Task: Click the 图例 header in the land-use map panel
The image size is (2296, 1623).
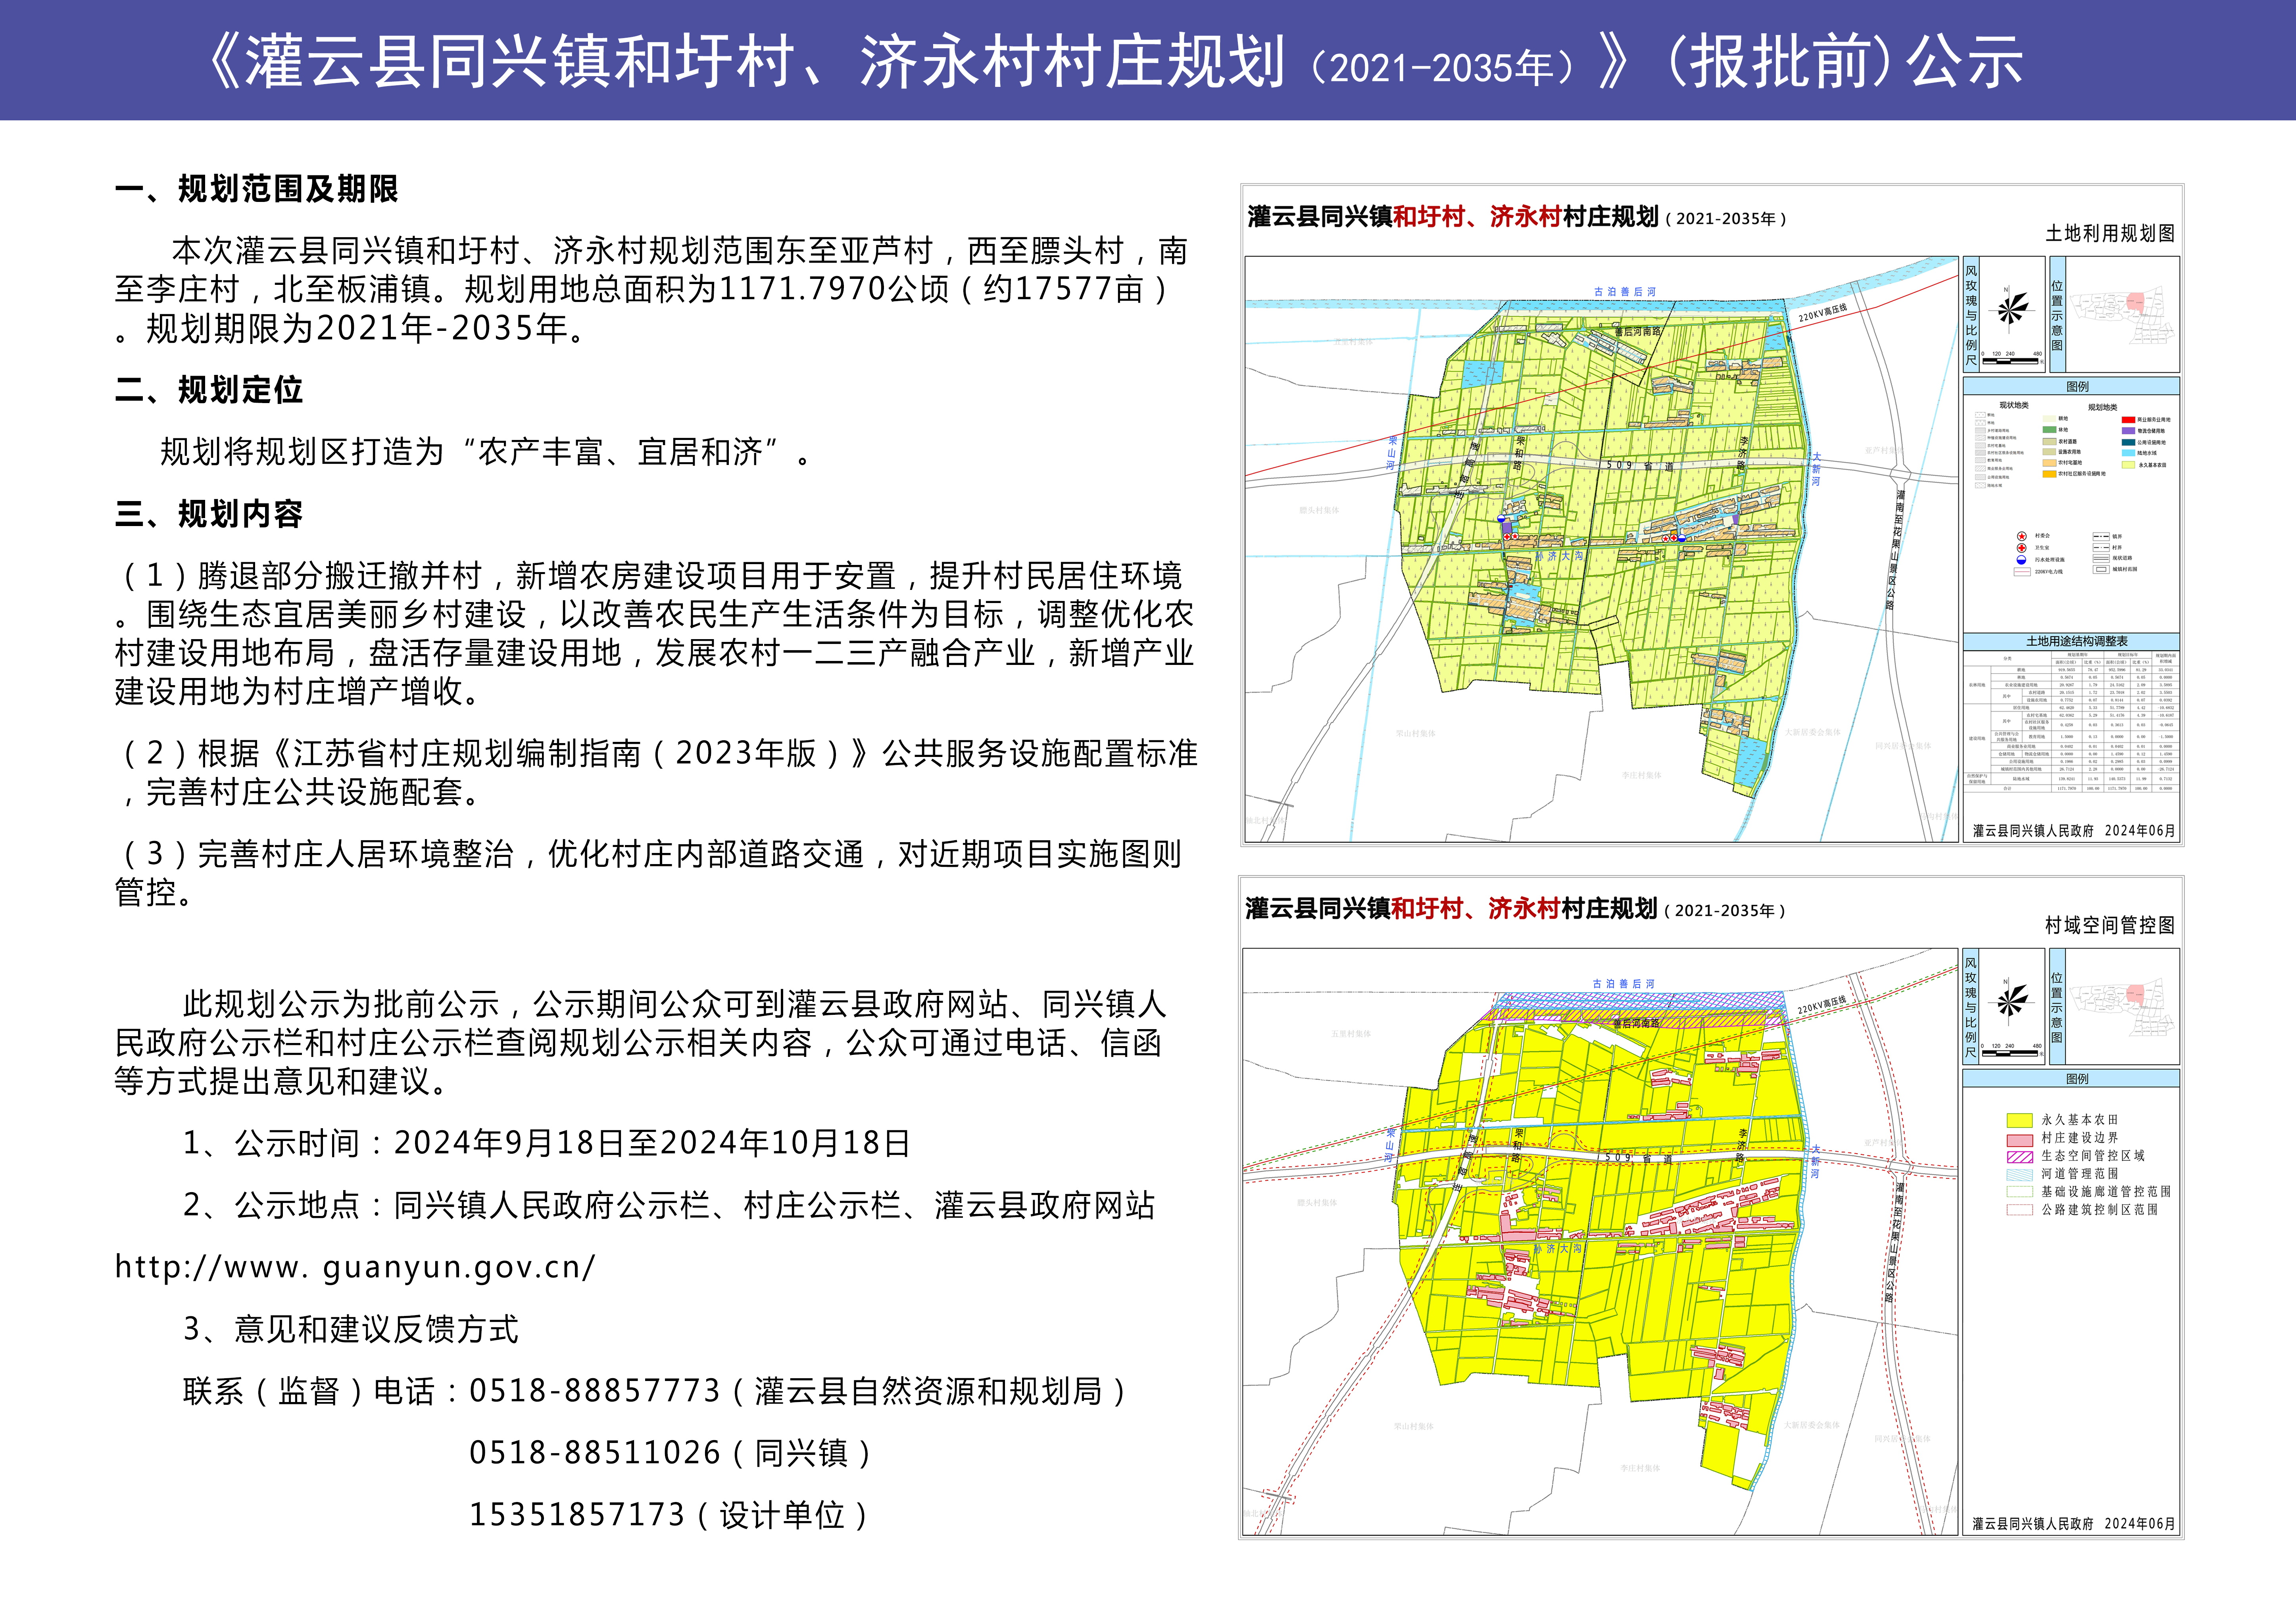Action: click(2071, 386)
